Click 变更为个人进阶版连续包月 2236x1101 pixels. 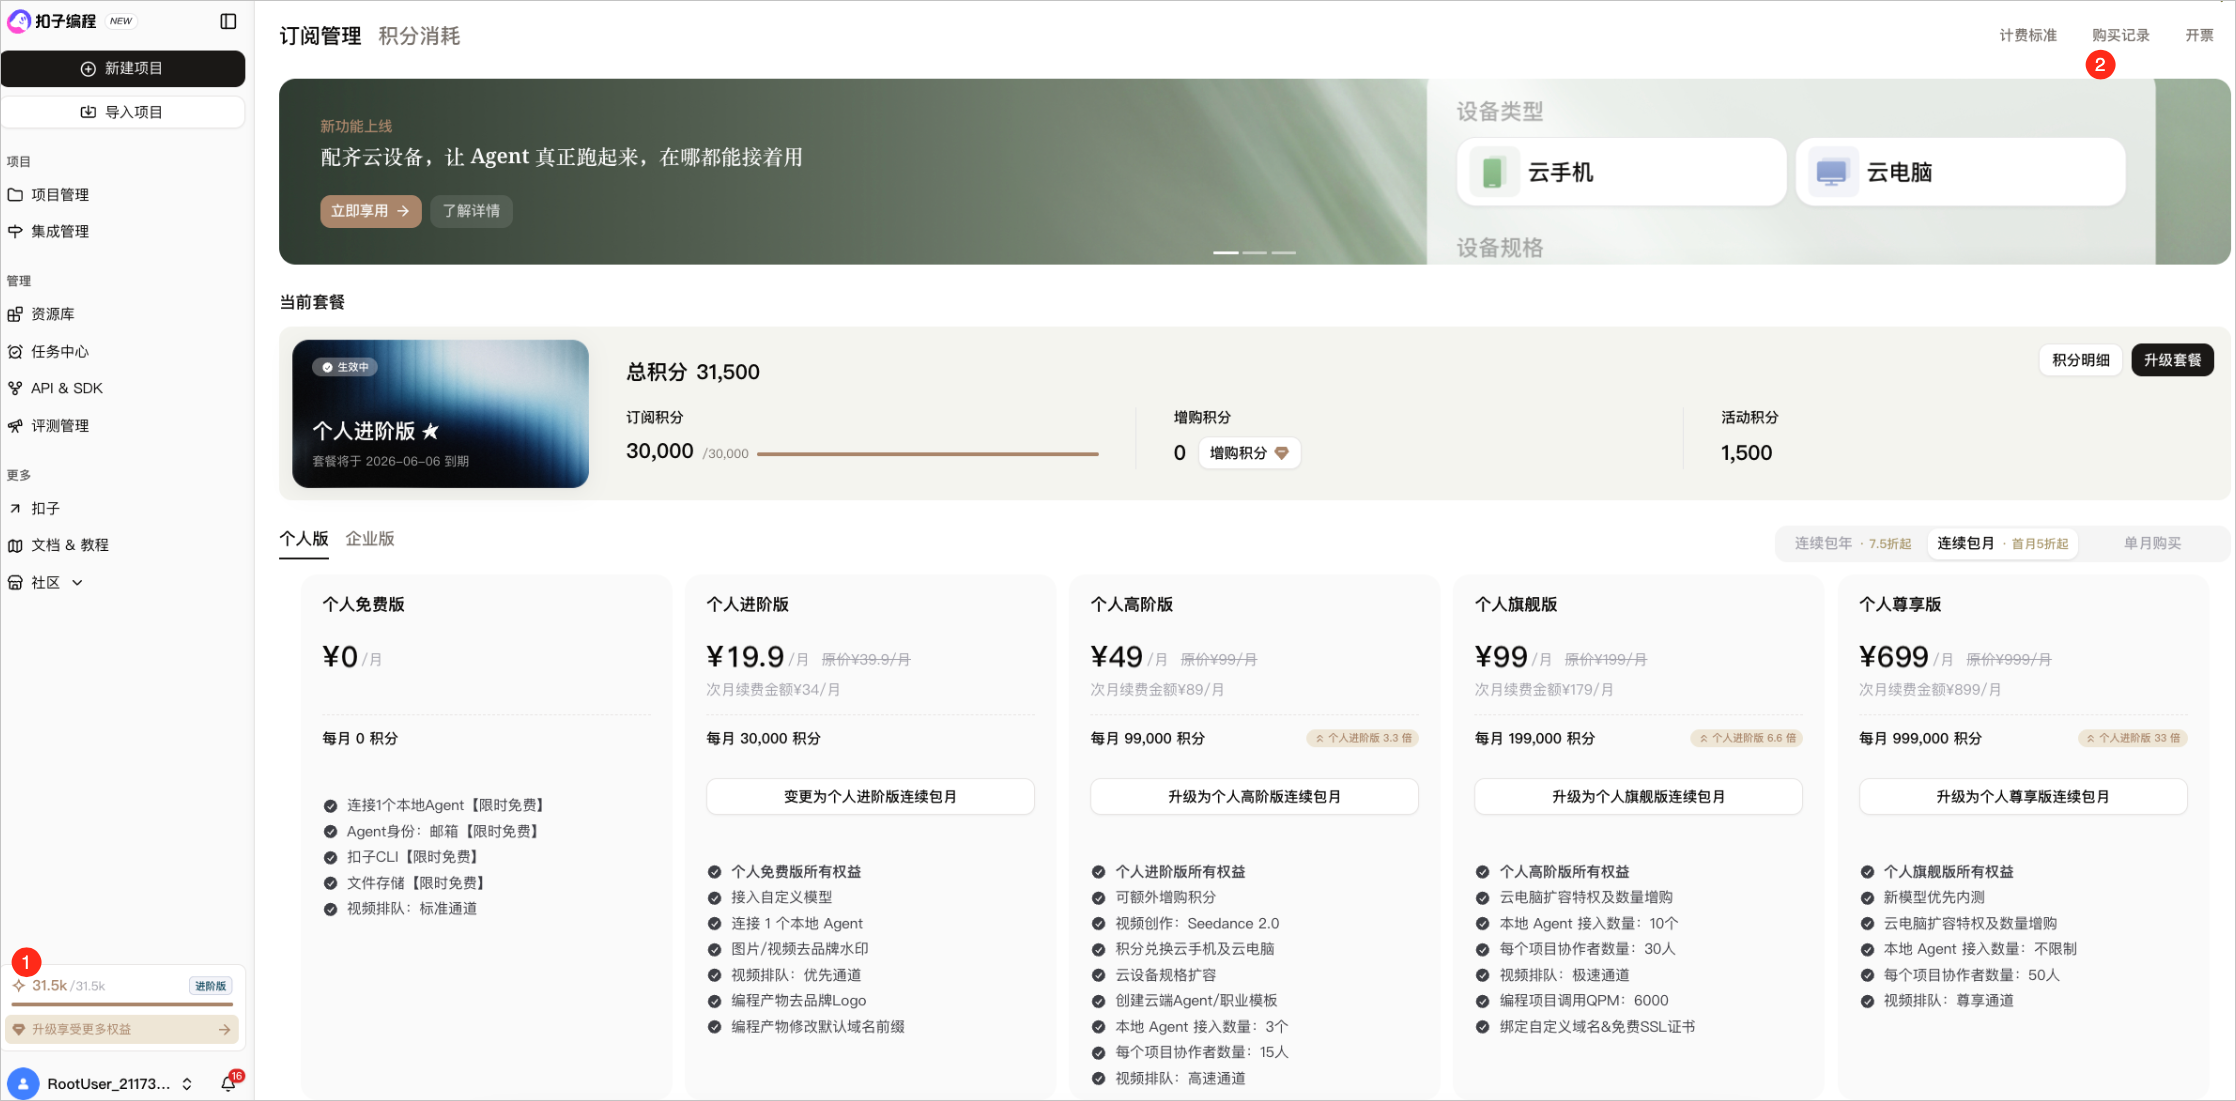click(x=870, y=797)
